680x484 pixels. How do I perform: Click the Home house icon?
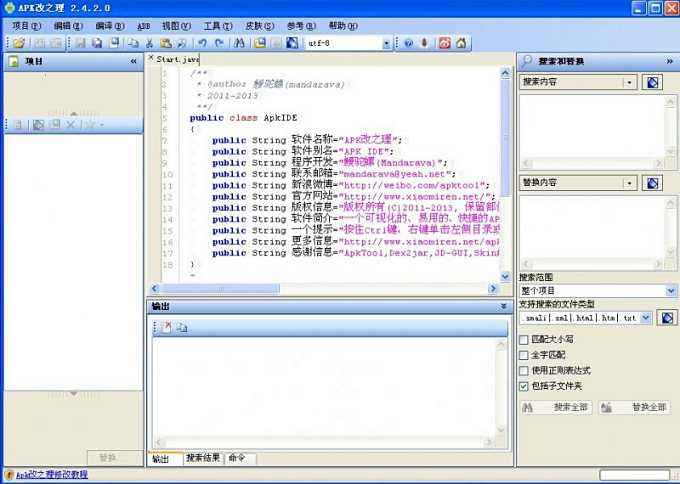point(462,43)
